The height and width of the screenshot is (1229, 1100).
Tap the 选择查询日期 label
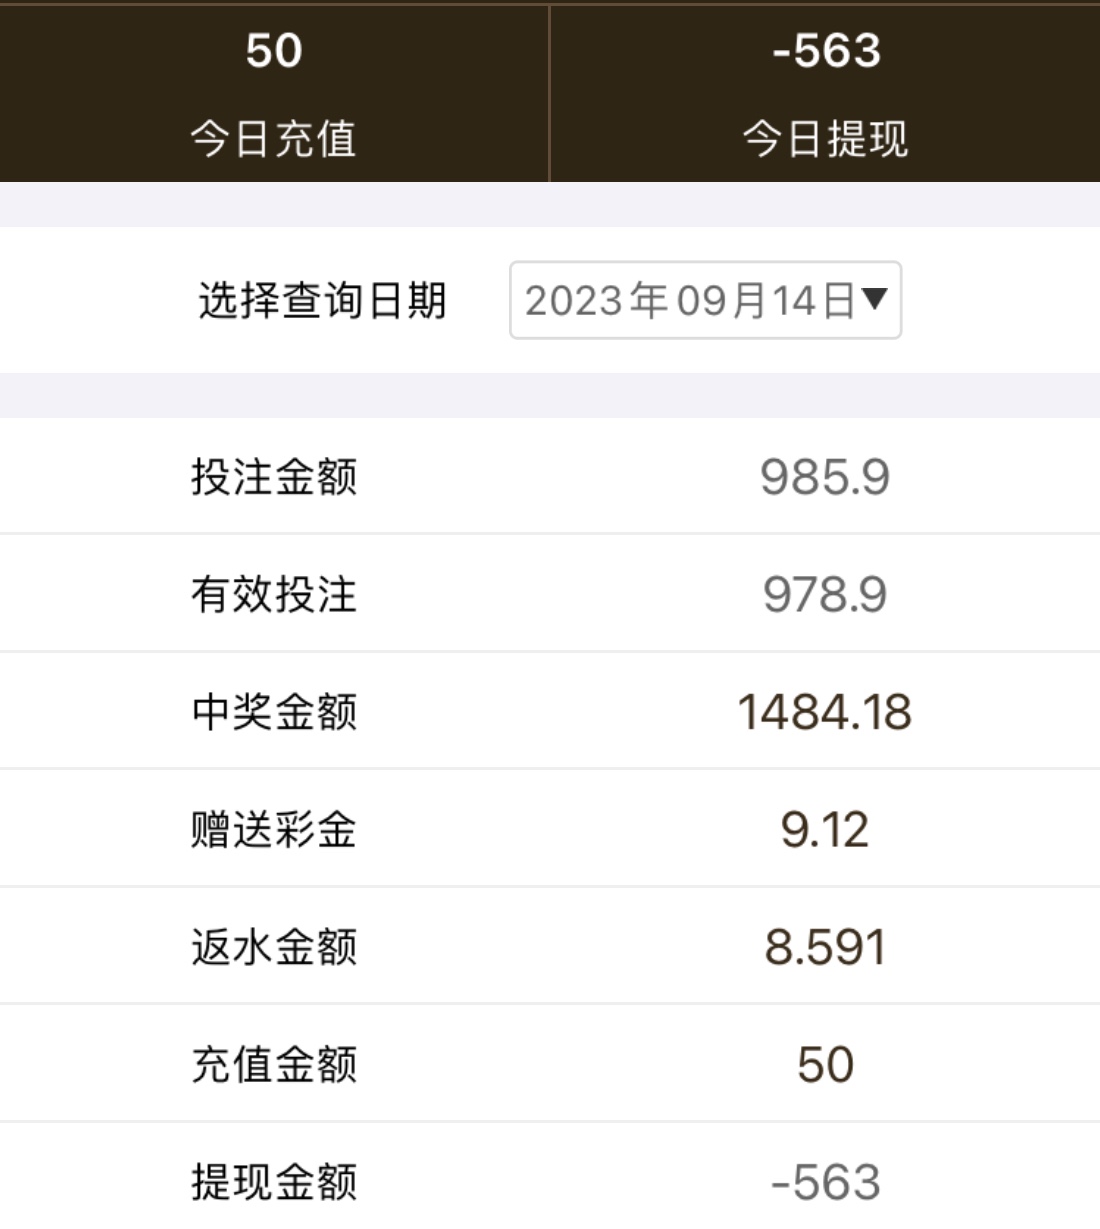(x=322, y=300)
